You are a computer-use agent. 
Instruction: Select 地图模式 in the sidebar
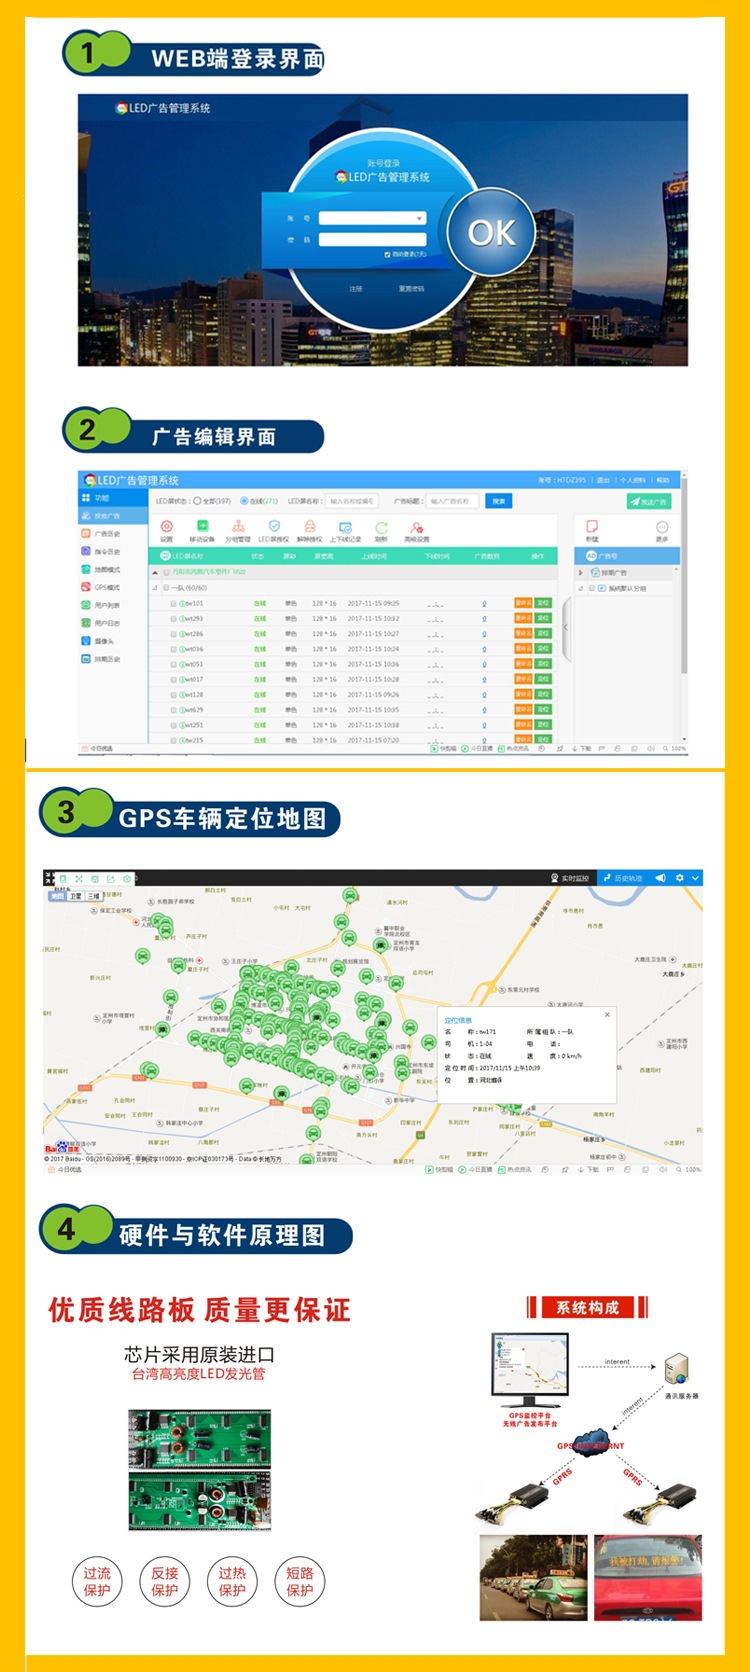[107, 570]
